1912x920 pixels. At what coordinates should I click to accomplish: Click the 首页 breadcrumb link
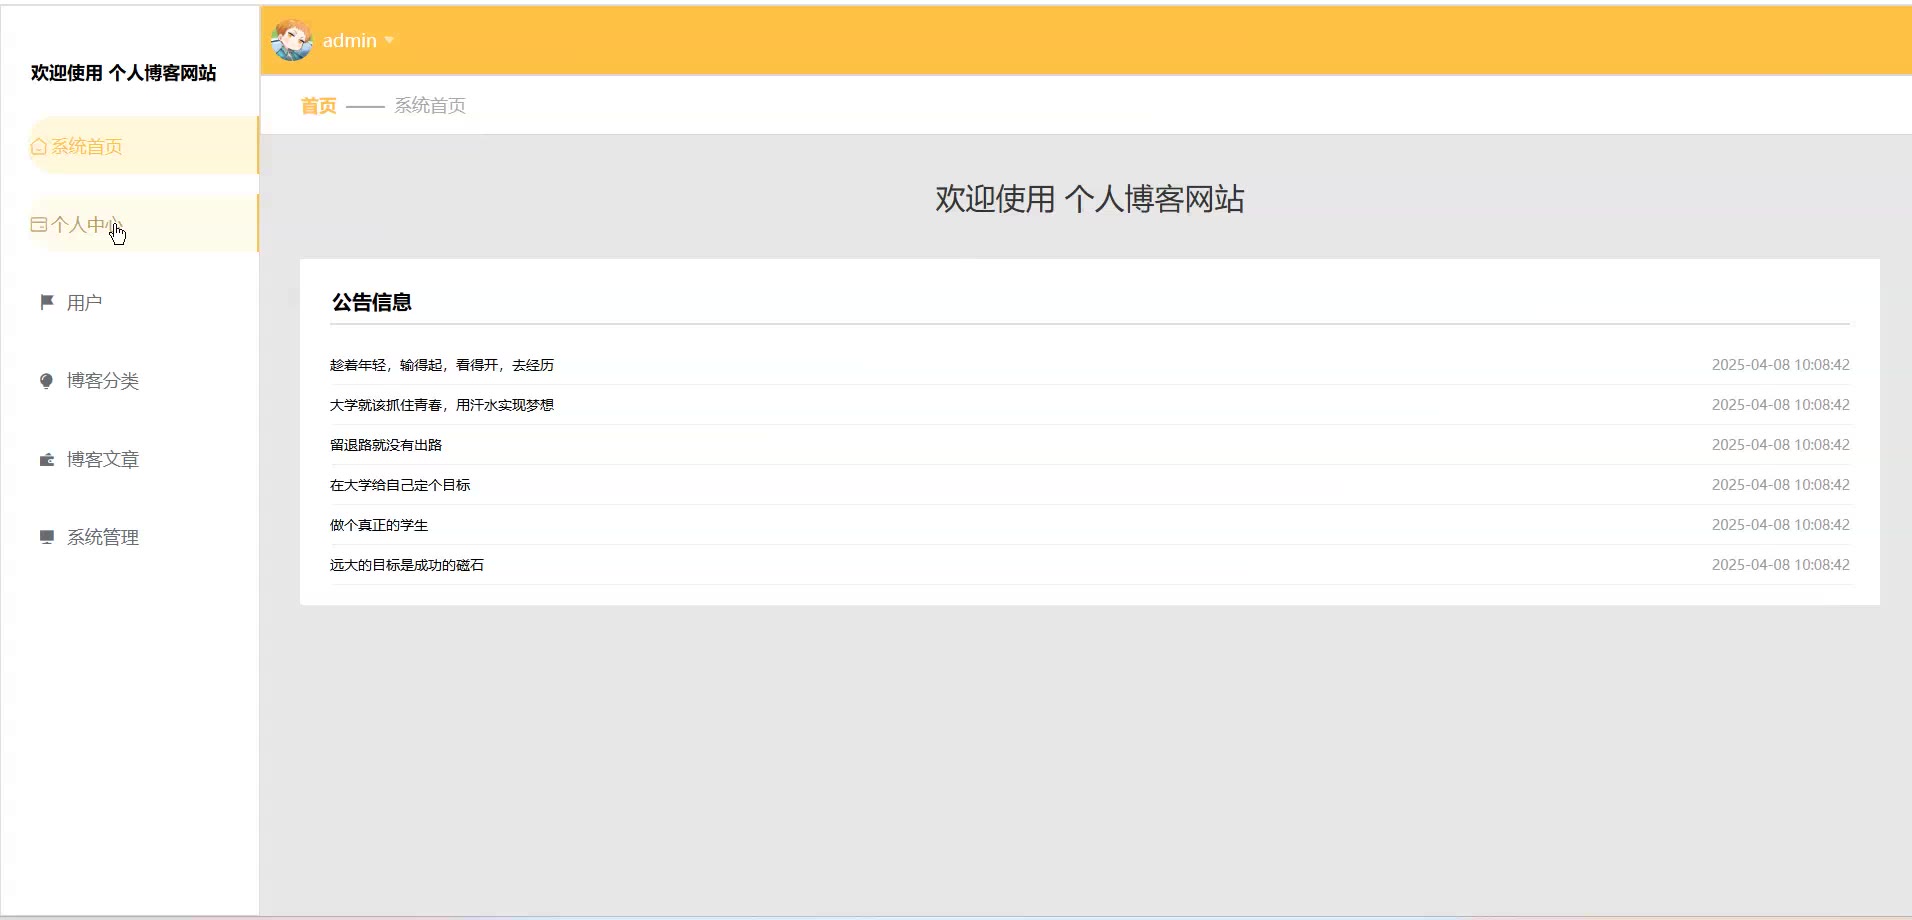pyautogui.click(x=319, y=106)
